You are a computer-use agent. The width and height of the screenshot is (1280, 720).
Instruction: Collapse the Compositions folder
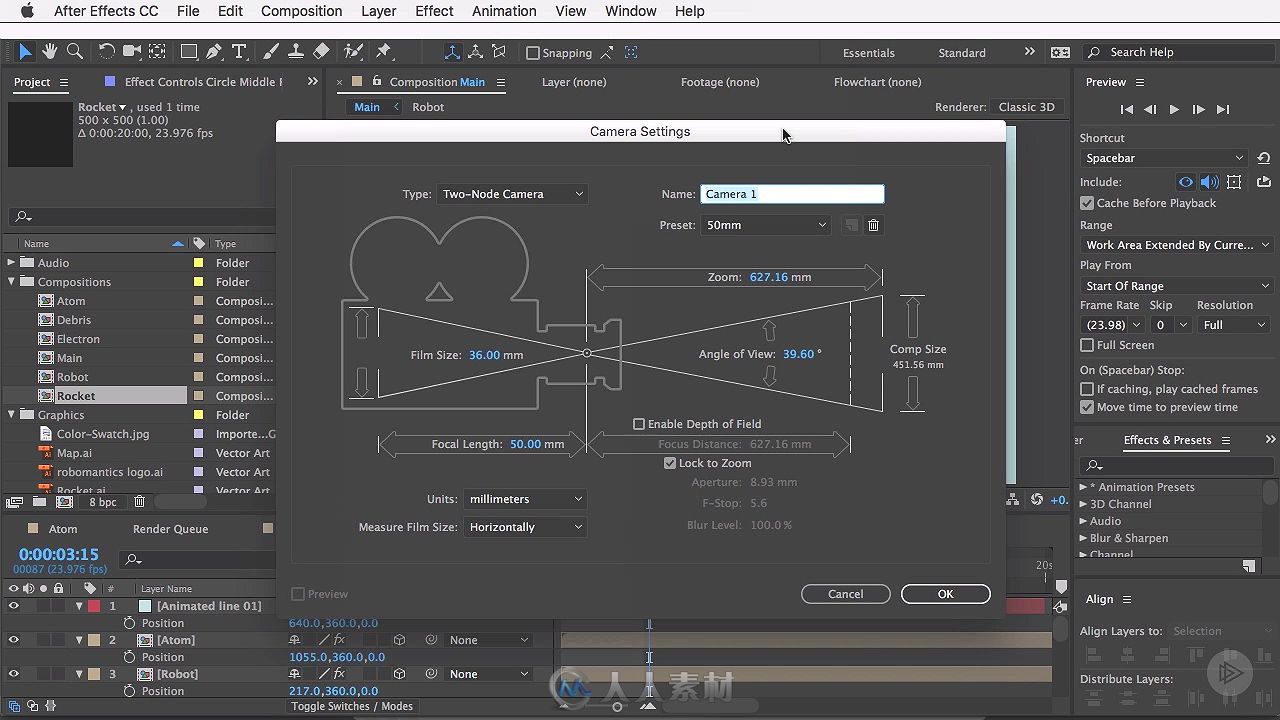point(12,282)
